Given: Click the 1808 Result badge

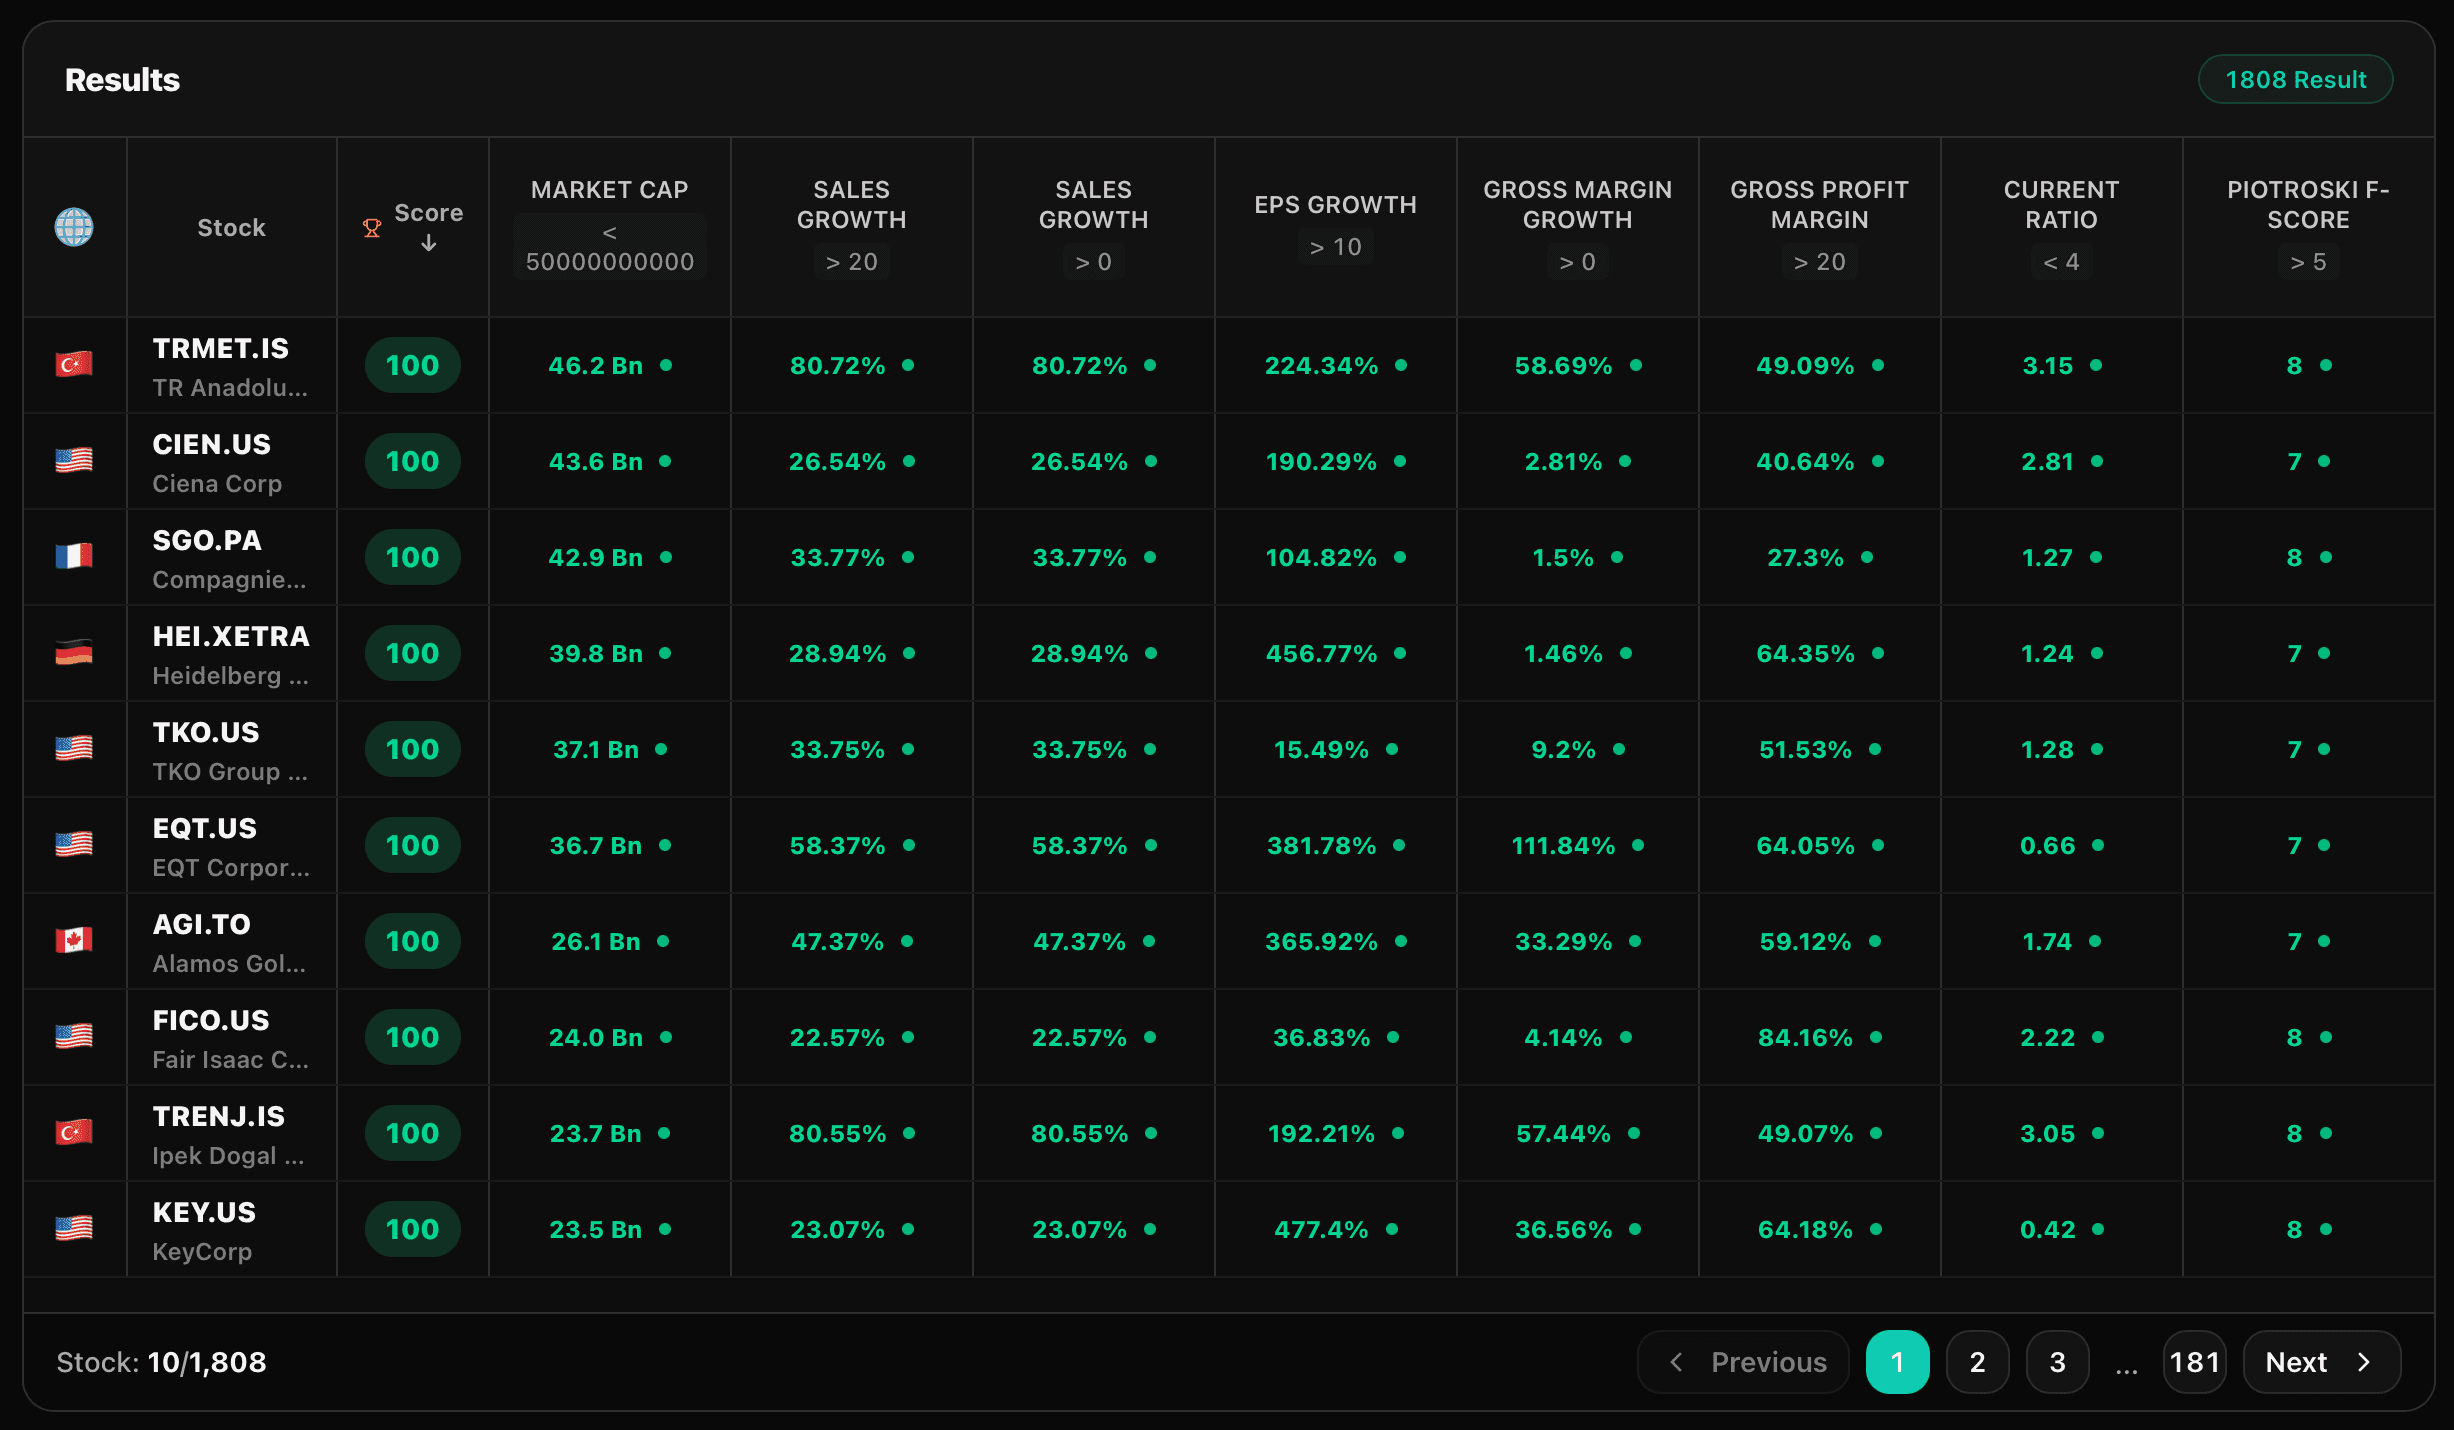Looking at the screenshot, I should click(x=2295, y=79).
